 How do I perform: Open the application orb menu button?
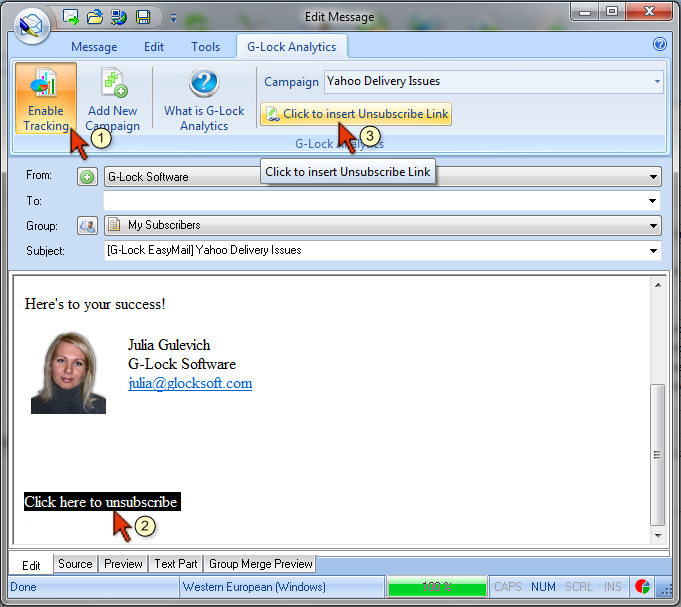(31, 26)
